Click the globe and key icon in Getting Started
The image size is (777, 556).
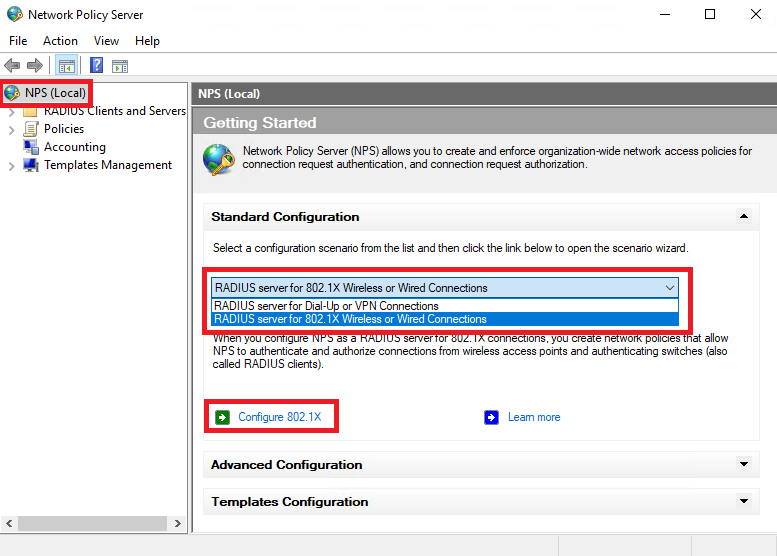[x=219, y=160]
